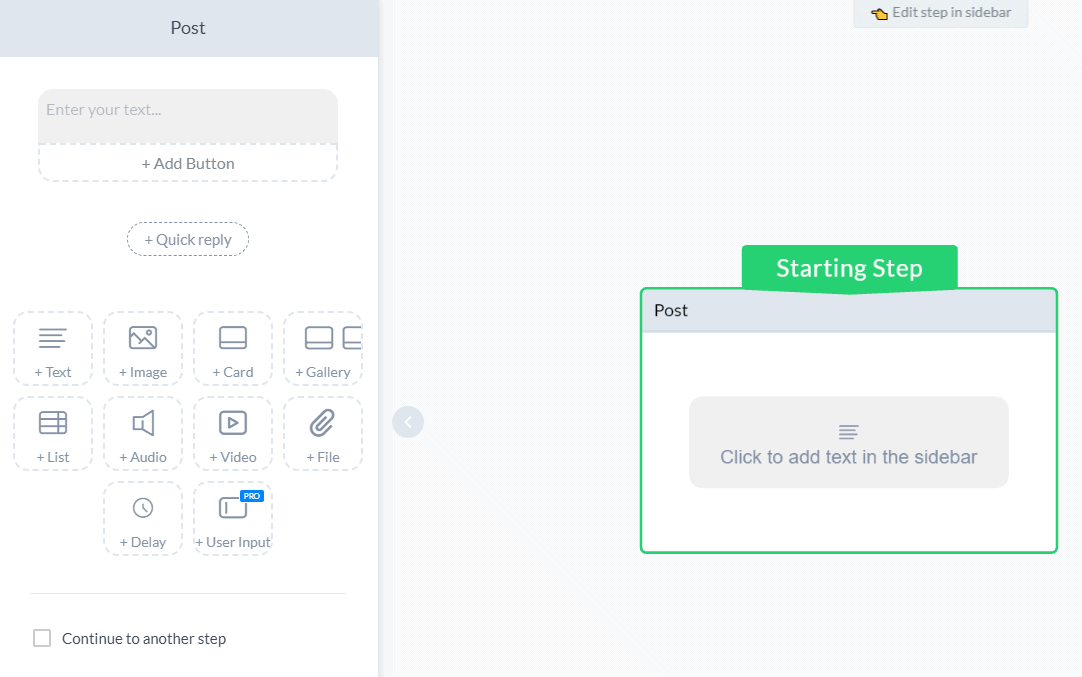This screenshot has height=677, width=1082.
Task: Attach a File block
Action: pyautogui.click(x=323, y=433)
